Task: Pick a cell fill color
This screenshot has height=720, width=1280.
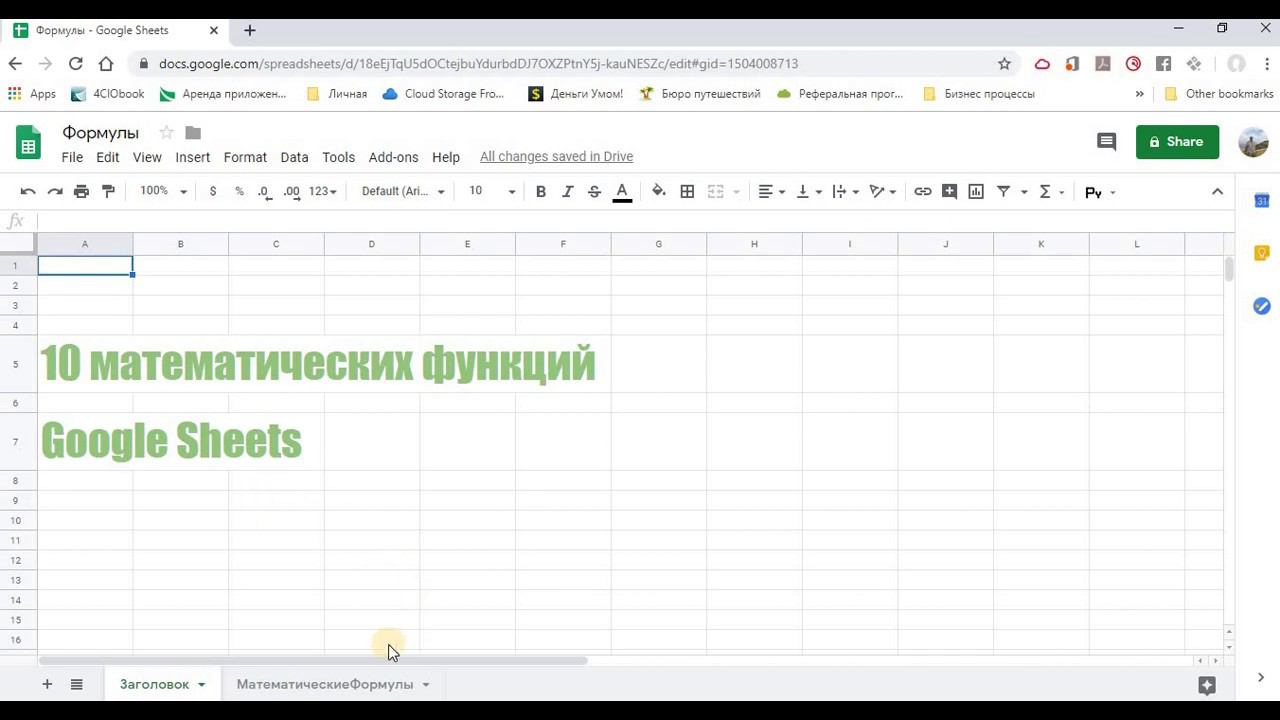Action: (x=659, y=191)
